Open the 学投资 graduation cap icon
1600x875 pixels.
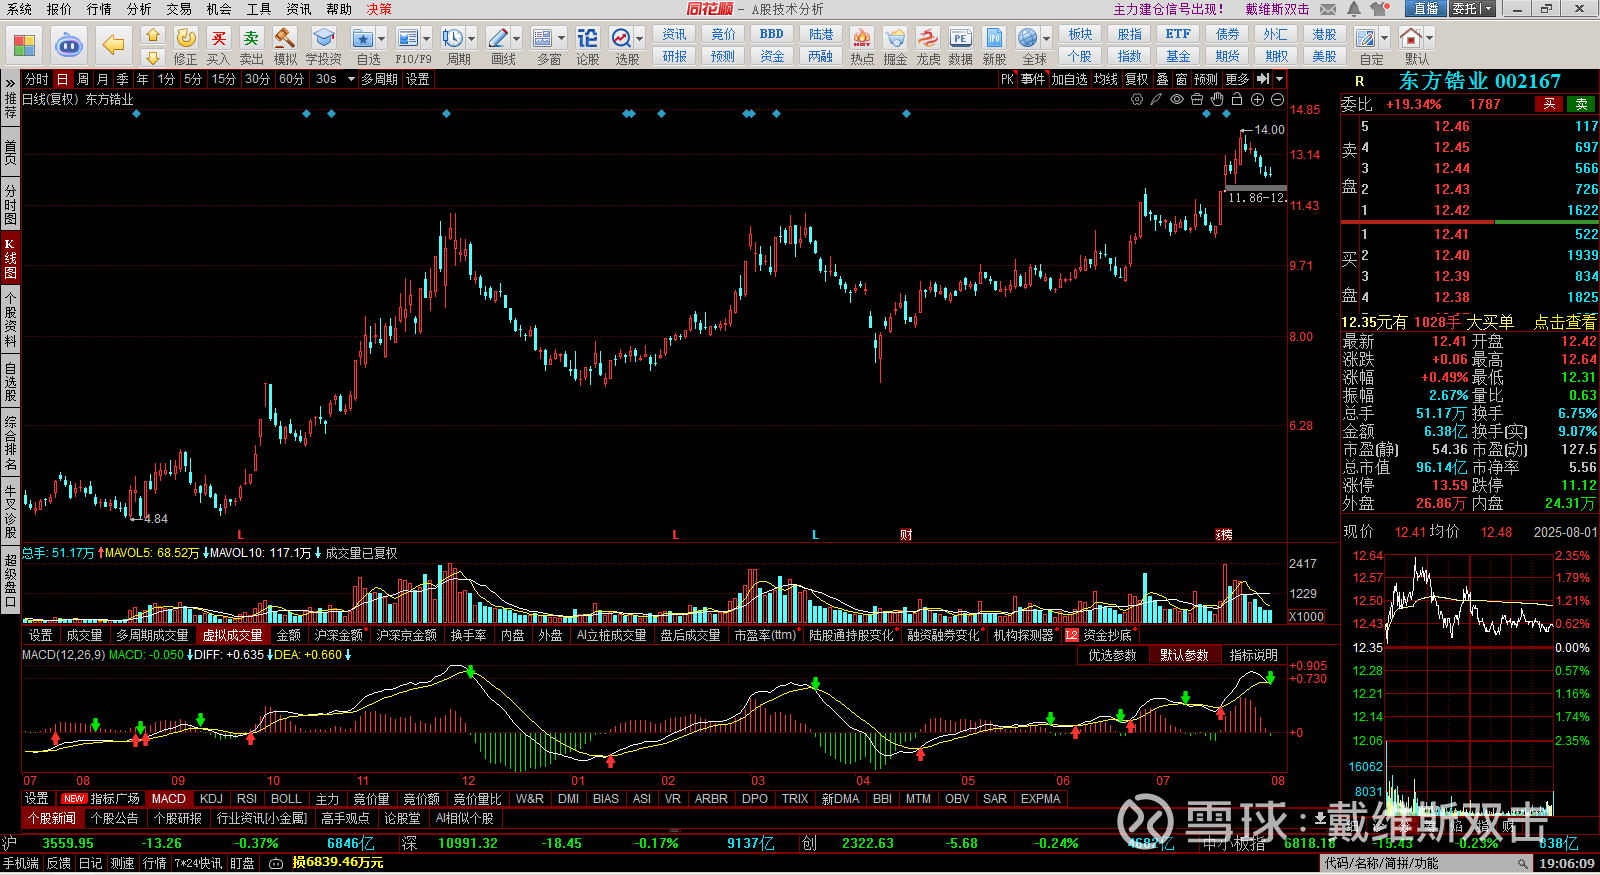click(323, 38)
